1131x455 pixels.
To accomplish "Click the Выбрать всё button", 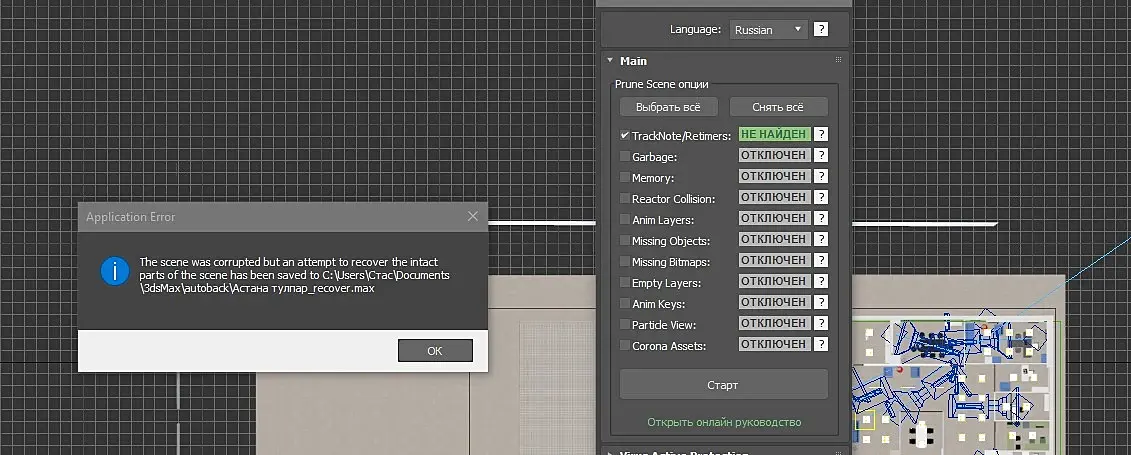I will pos(669,107).
